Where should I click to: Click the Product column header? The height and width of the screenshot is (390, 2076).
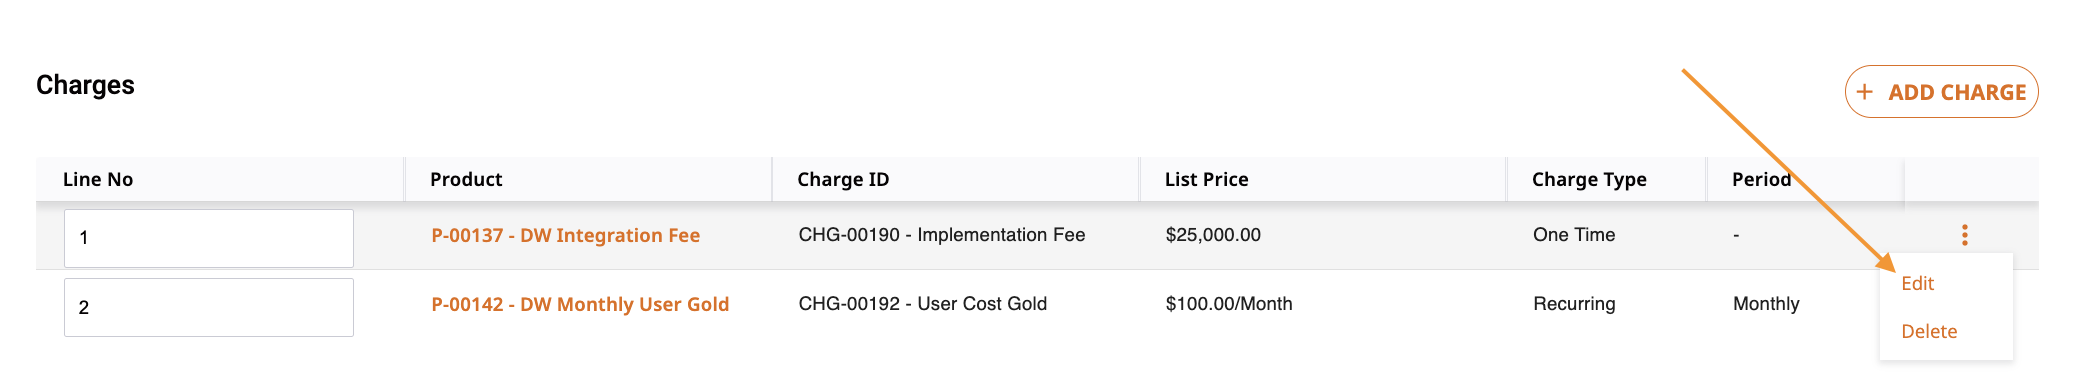pyautogui.click(x=466, y=179)
